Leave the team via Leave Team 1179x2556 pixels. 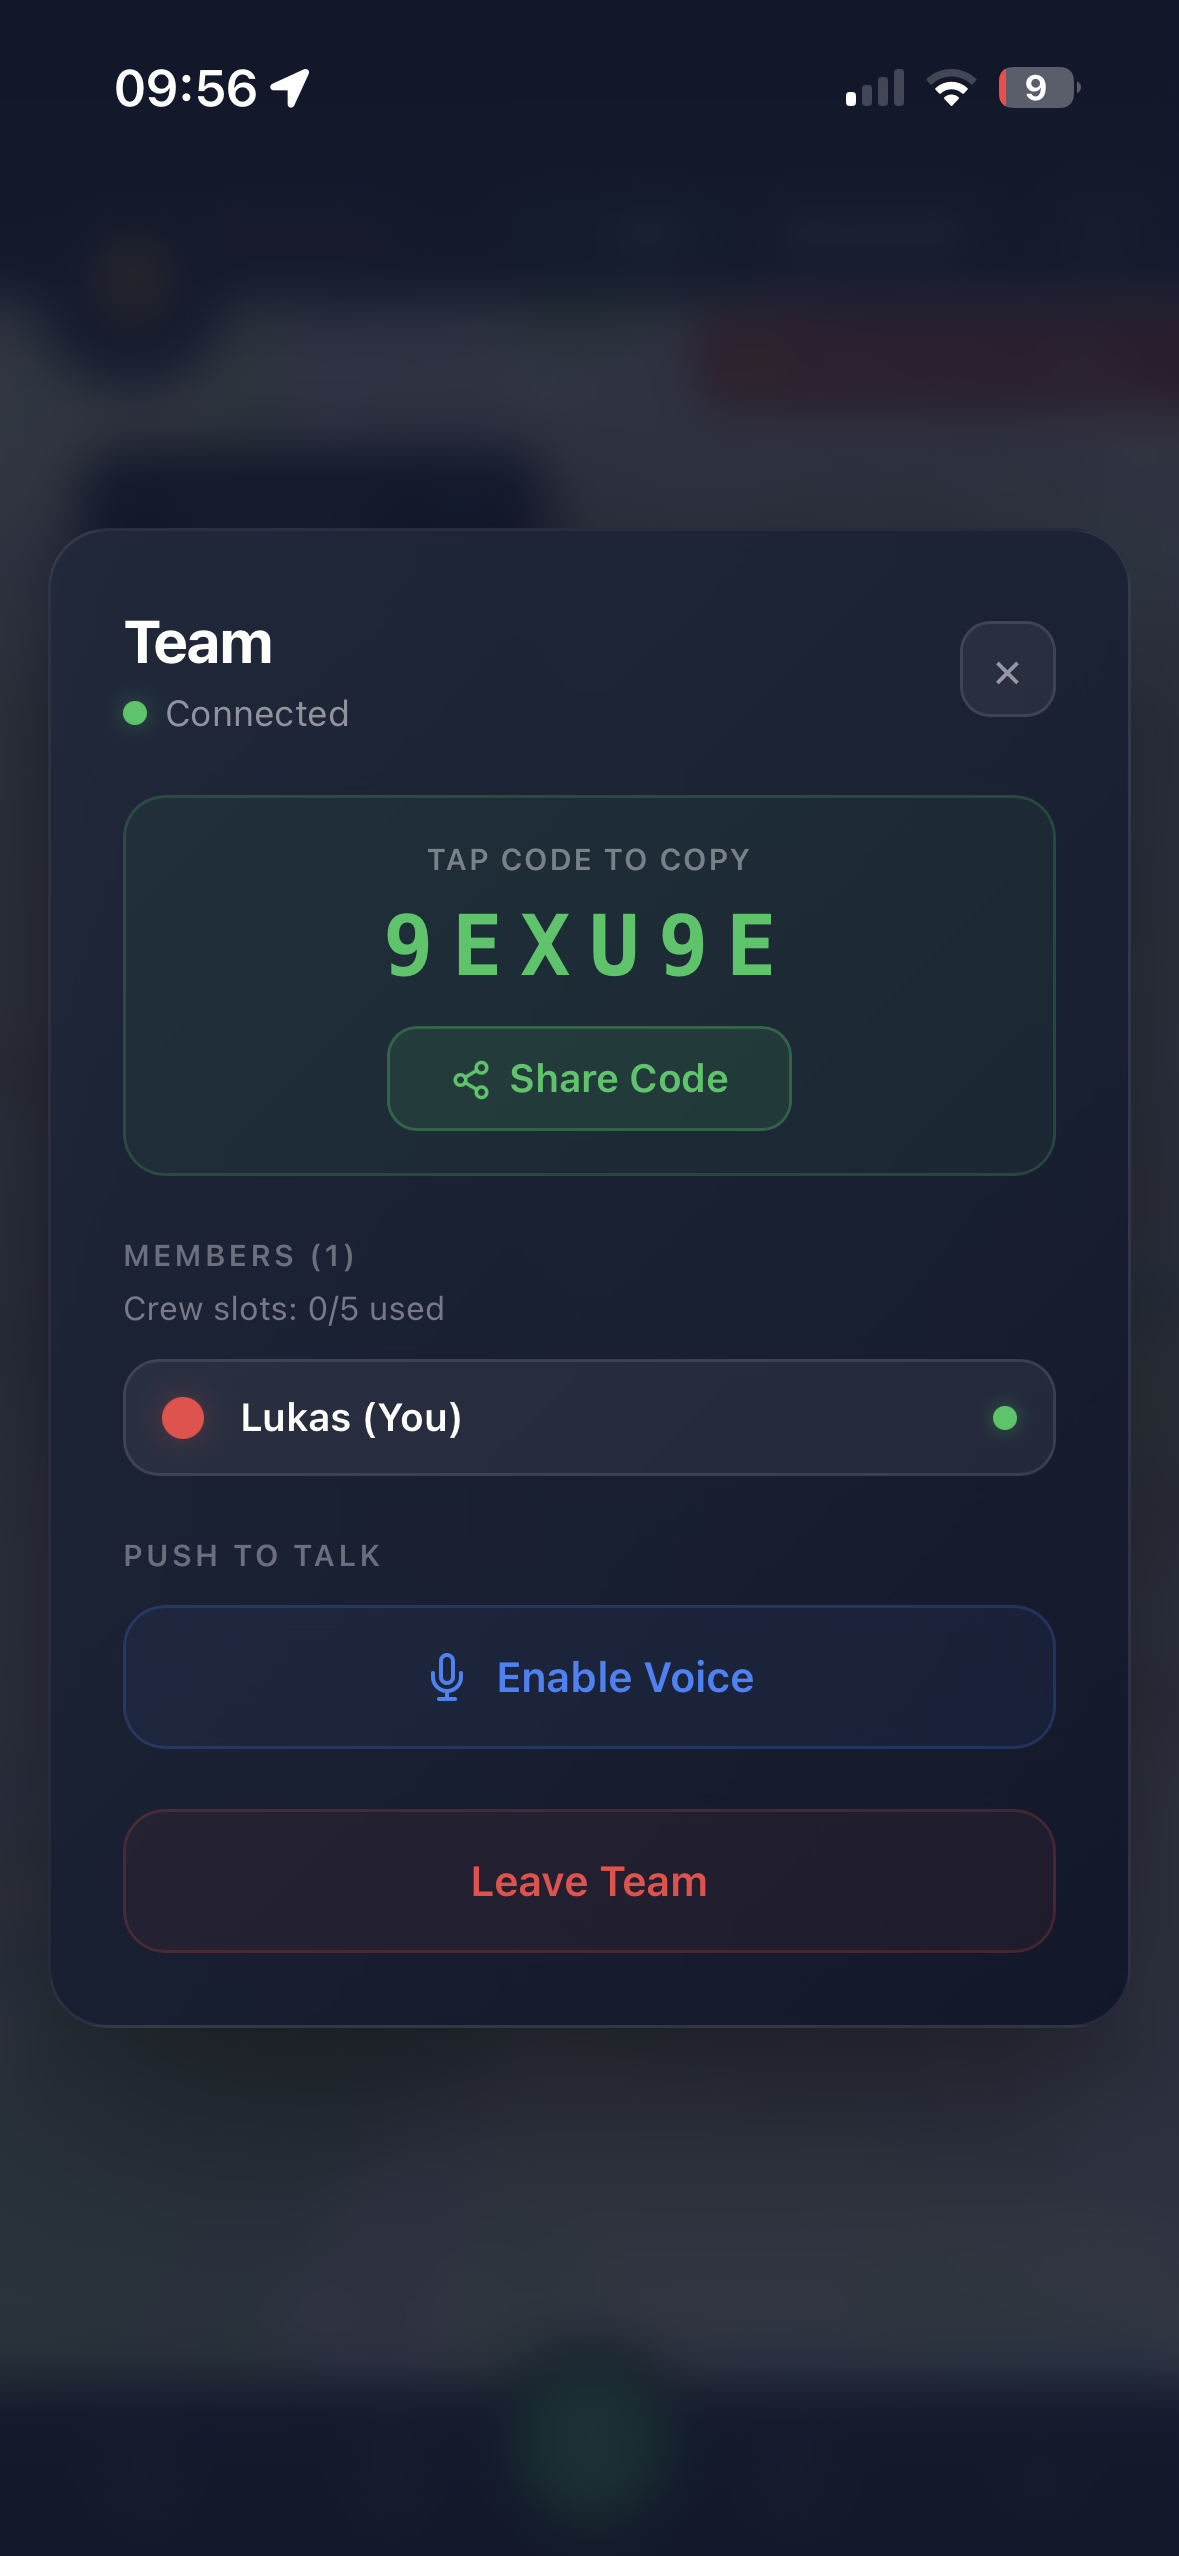pos(589,1881)
